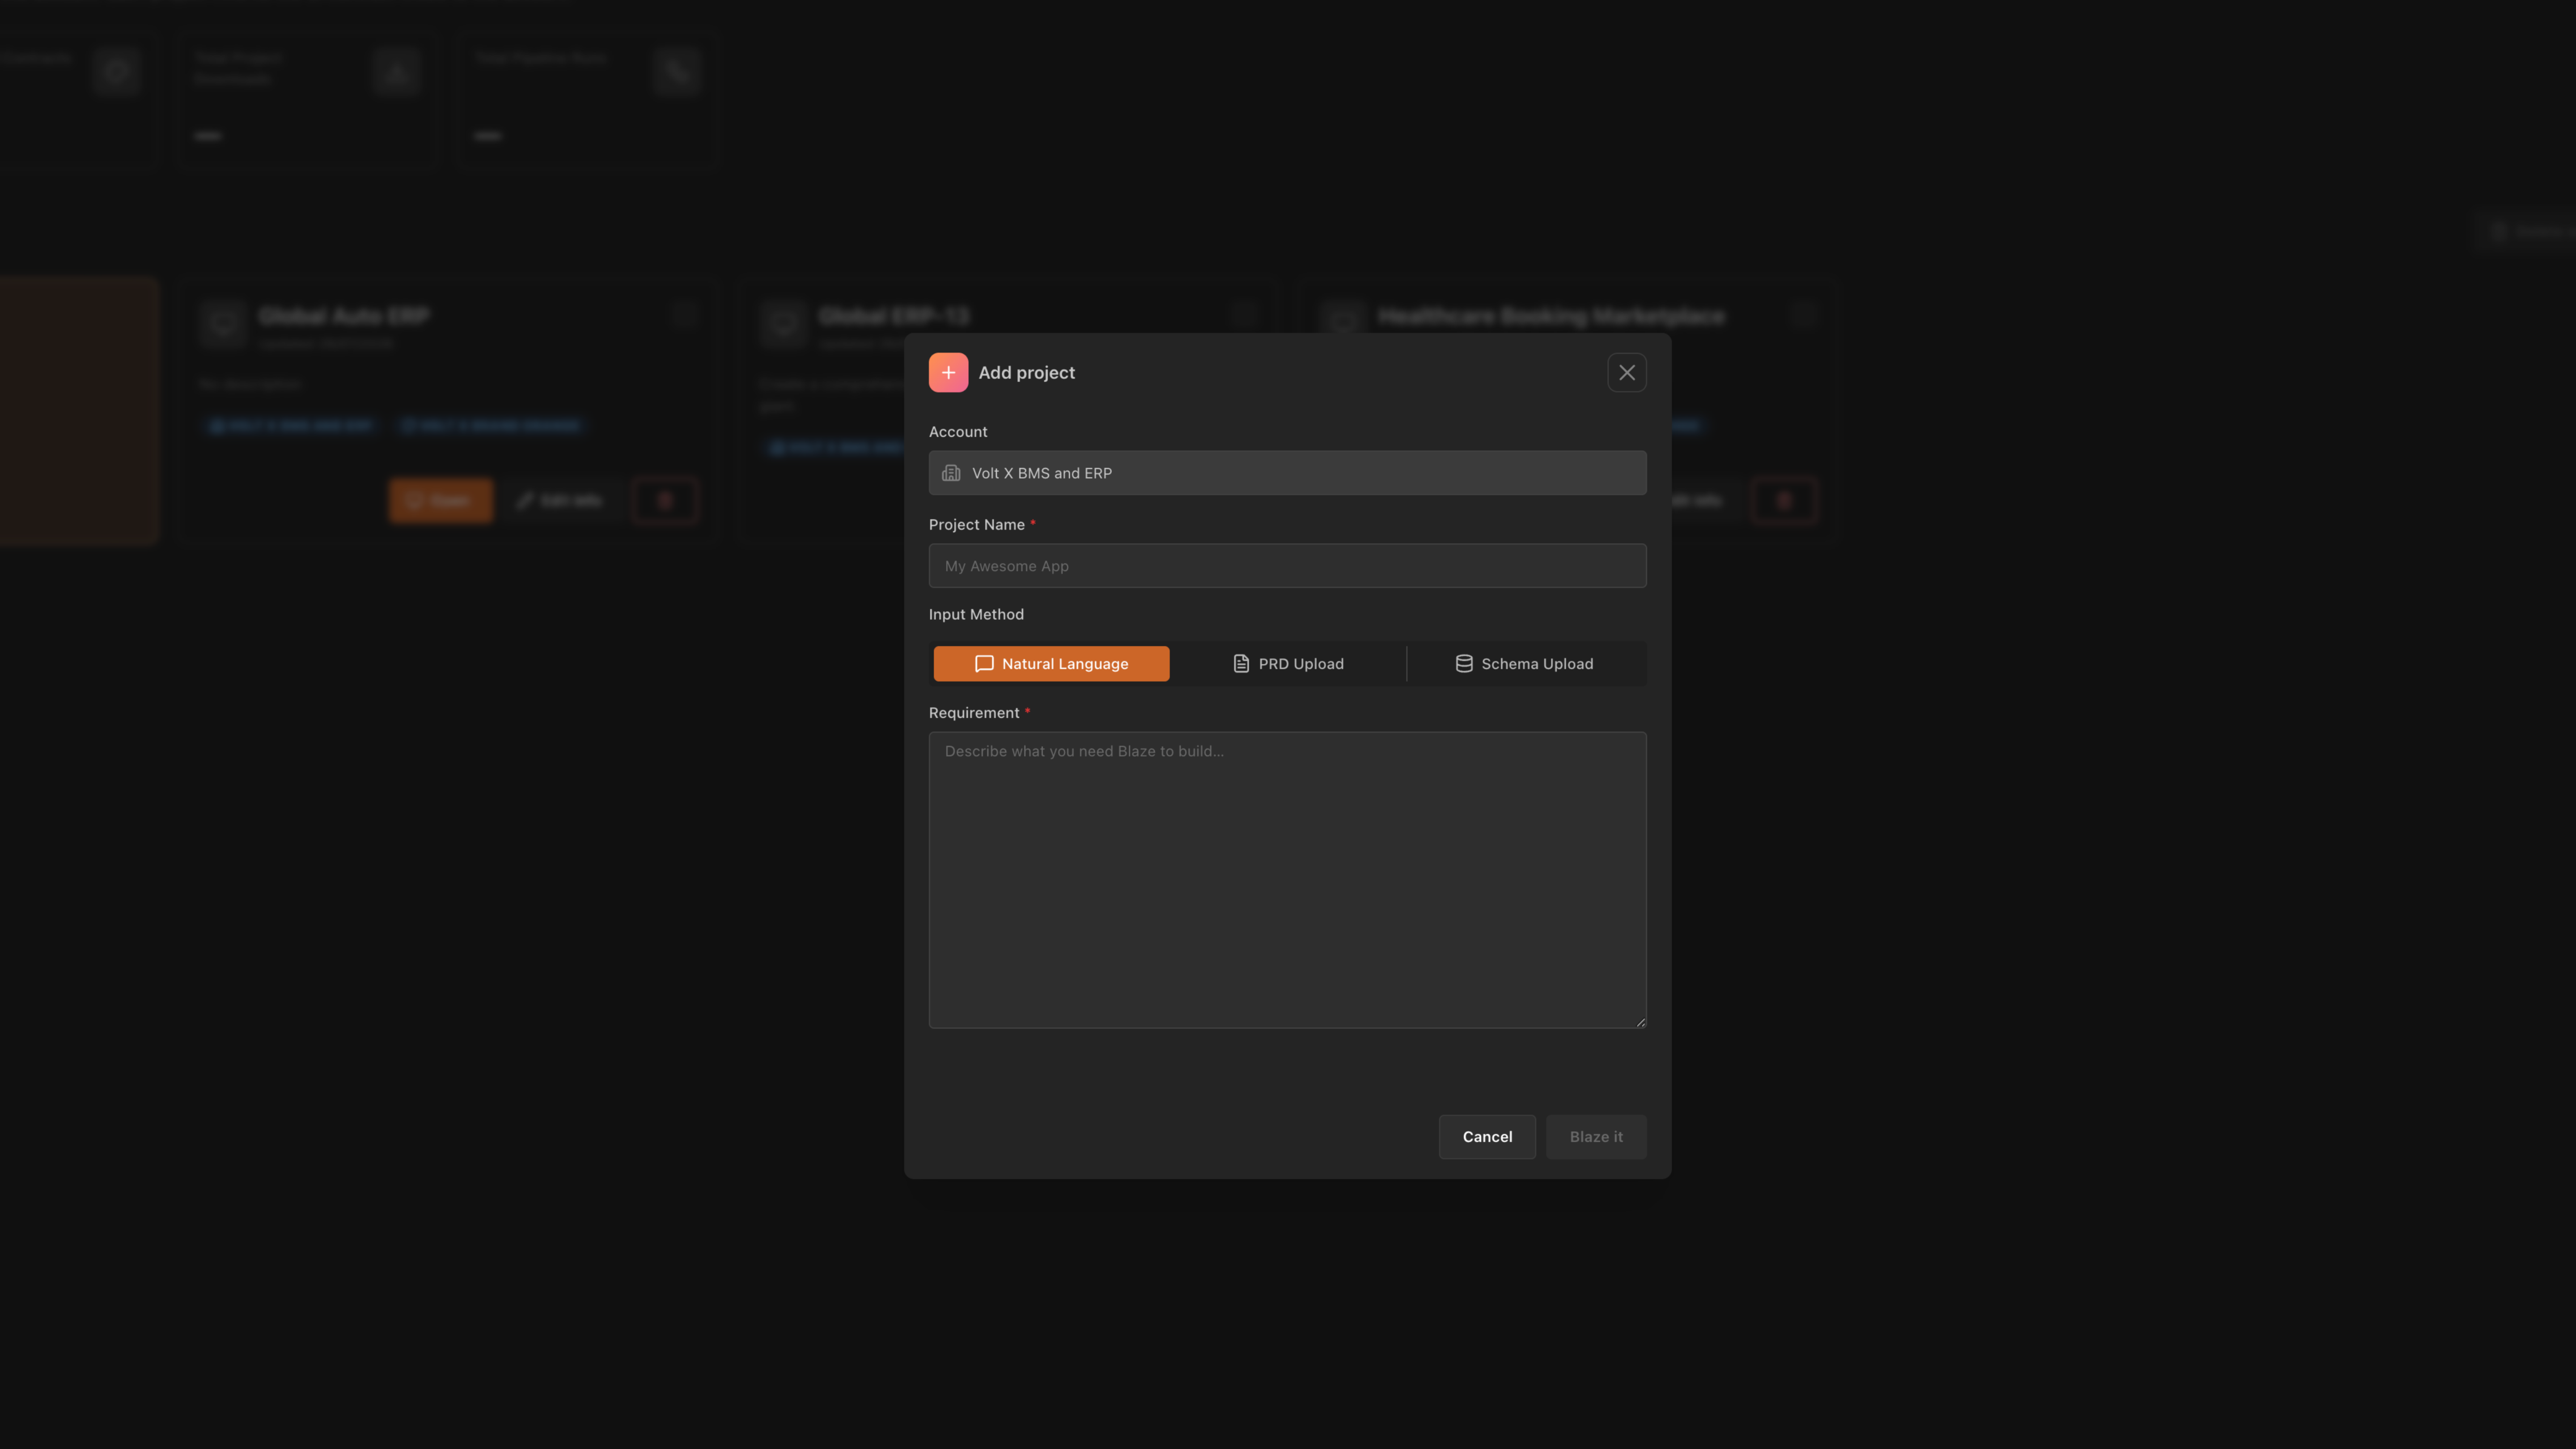This screenshot has width=2576, height=1449.
Task: Cancel adding the project
Action: (1487, 1137)
